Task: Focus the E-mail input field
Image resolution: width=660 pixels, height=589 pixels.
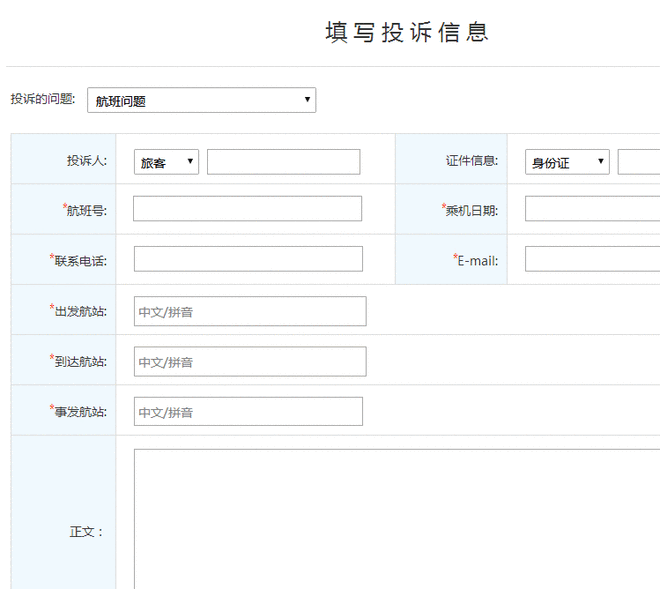Action: (x=592, y=259)
